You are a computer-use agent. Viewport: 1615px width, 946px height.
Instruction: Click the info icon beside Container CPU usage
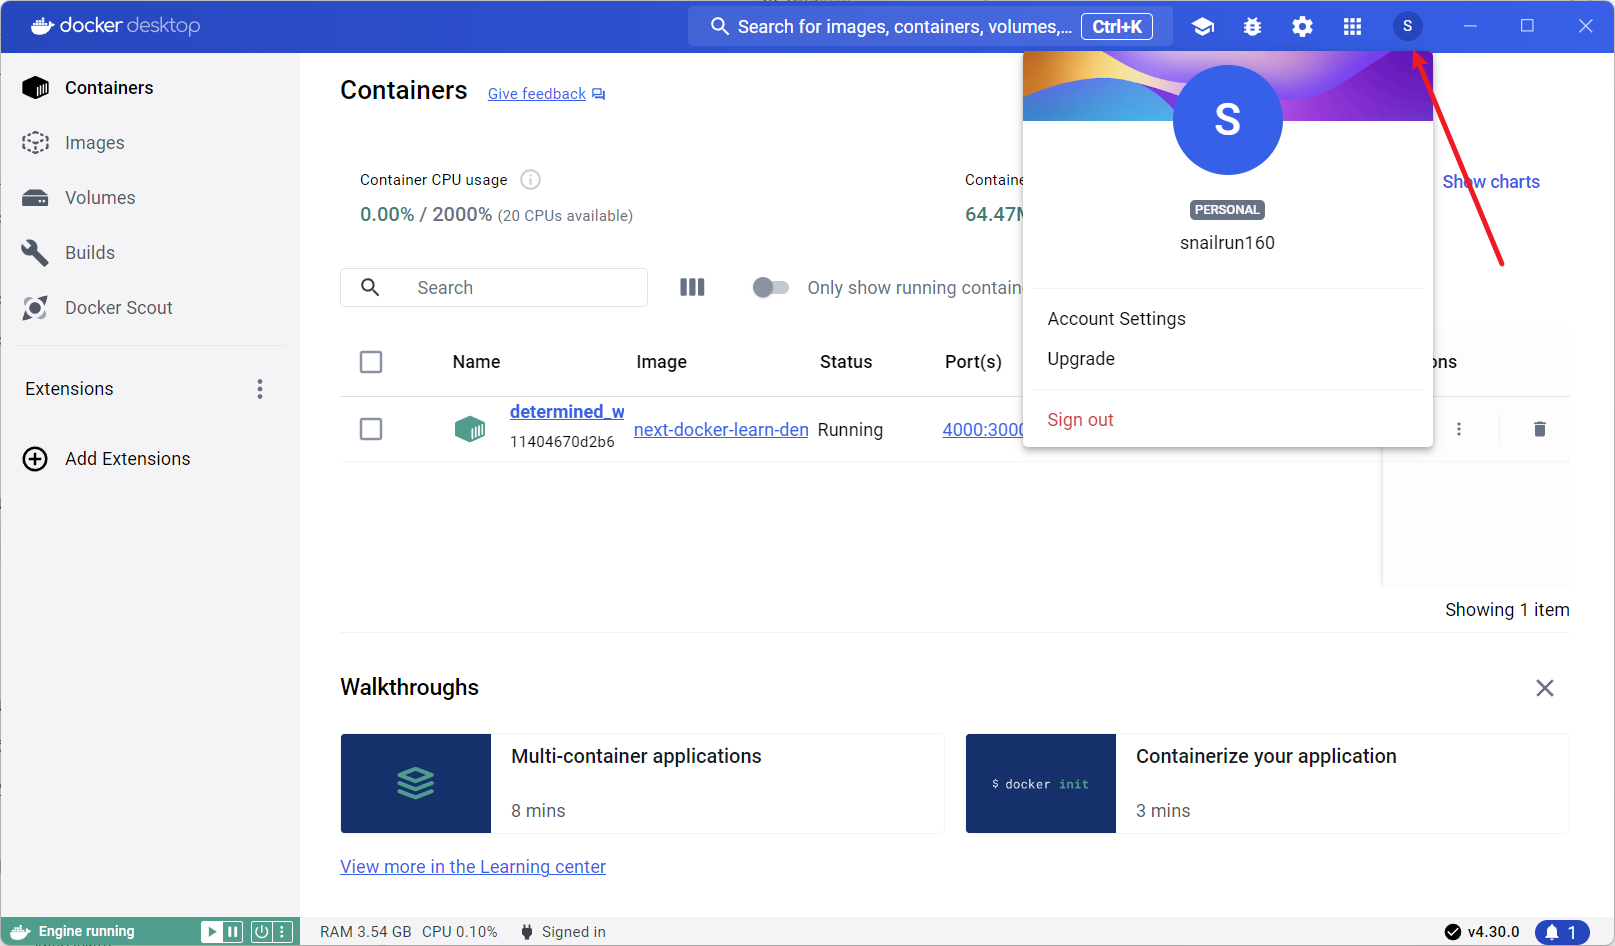coord(531,180)
